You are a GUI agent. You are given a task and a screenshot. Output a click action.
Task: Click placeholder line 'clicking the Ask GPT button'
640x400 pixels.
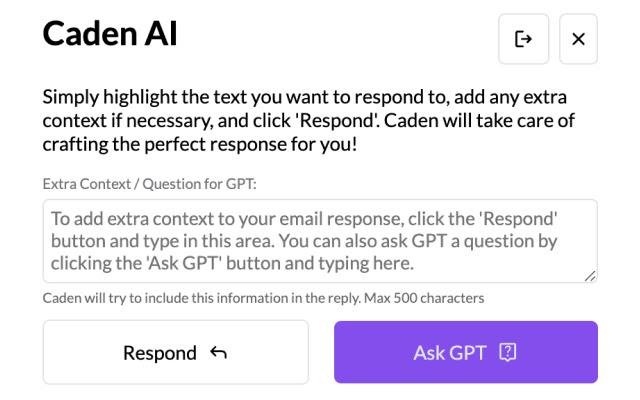[231, 264]
